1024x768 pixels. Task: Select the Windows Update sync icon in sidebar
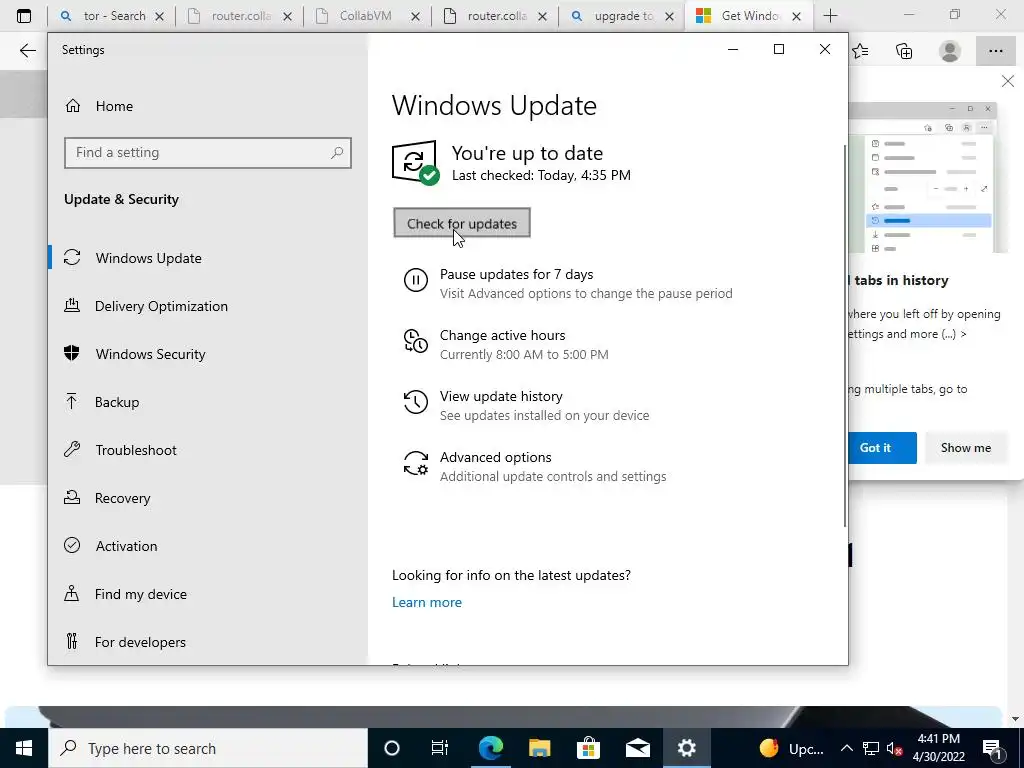72,258
